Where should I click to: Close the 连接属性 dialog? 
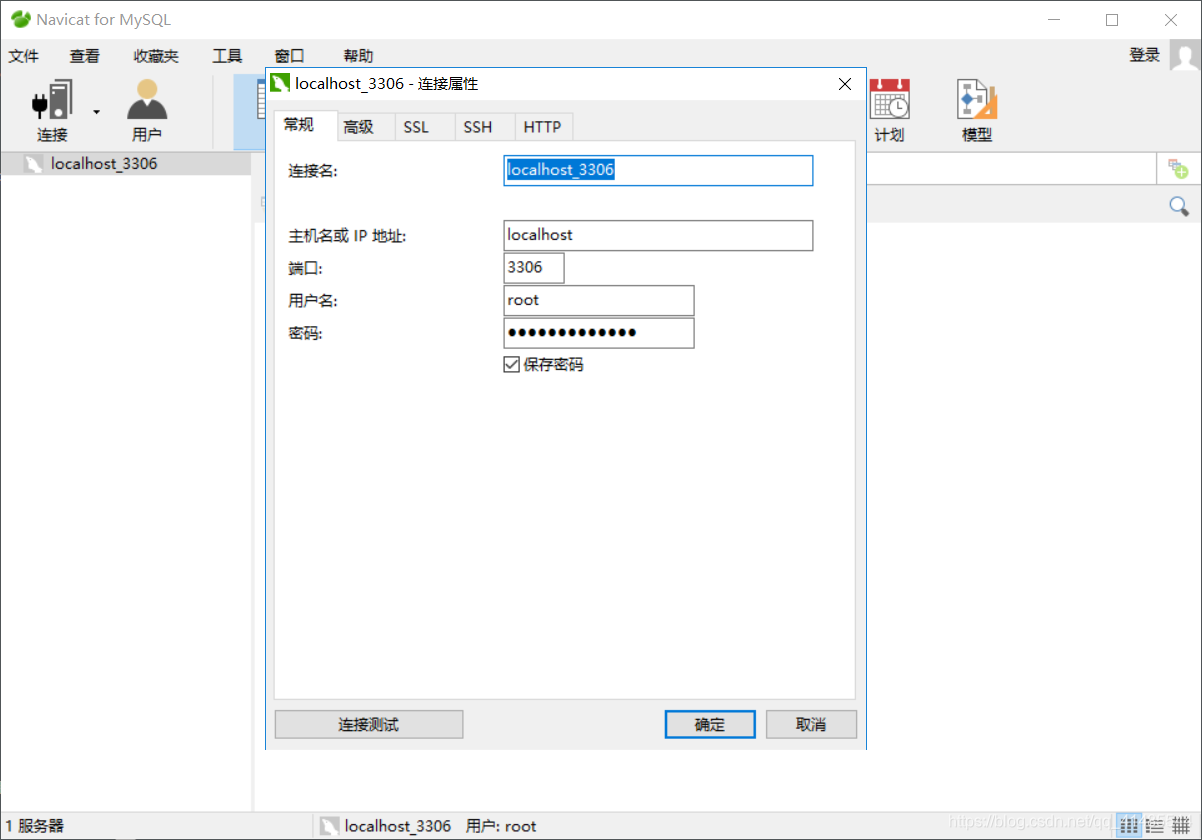click(845, 84)
